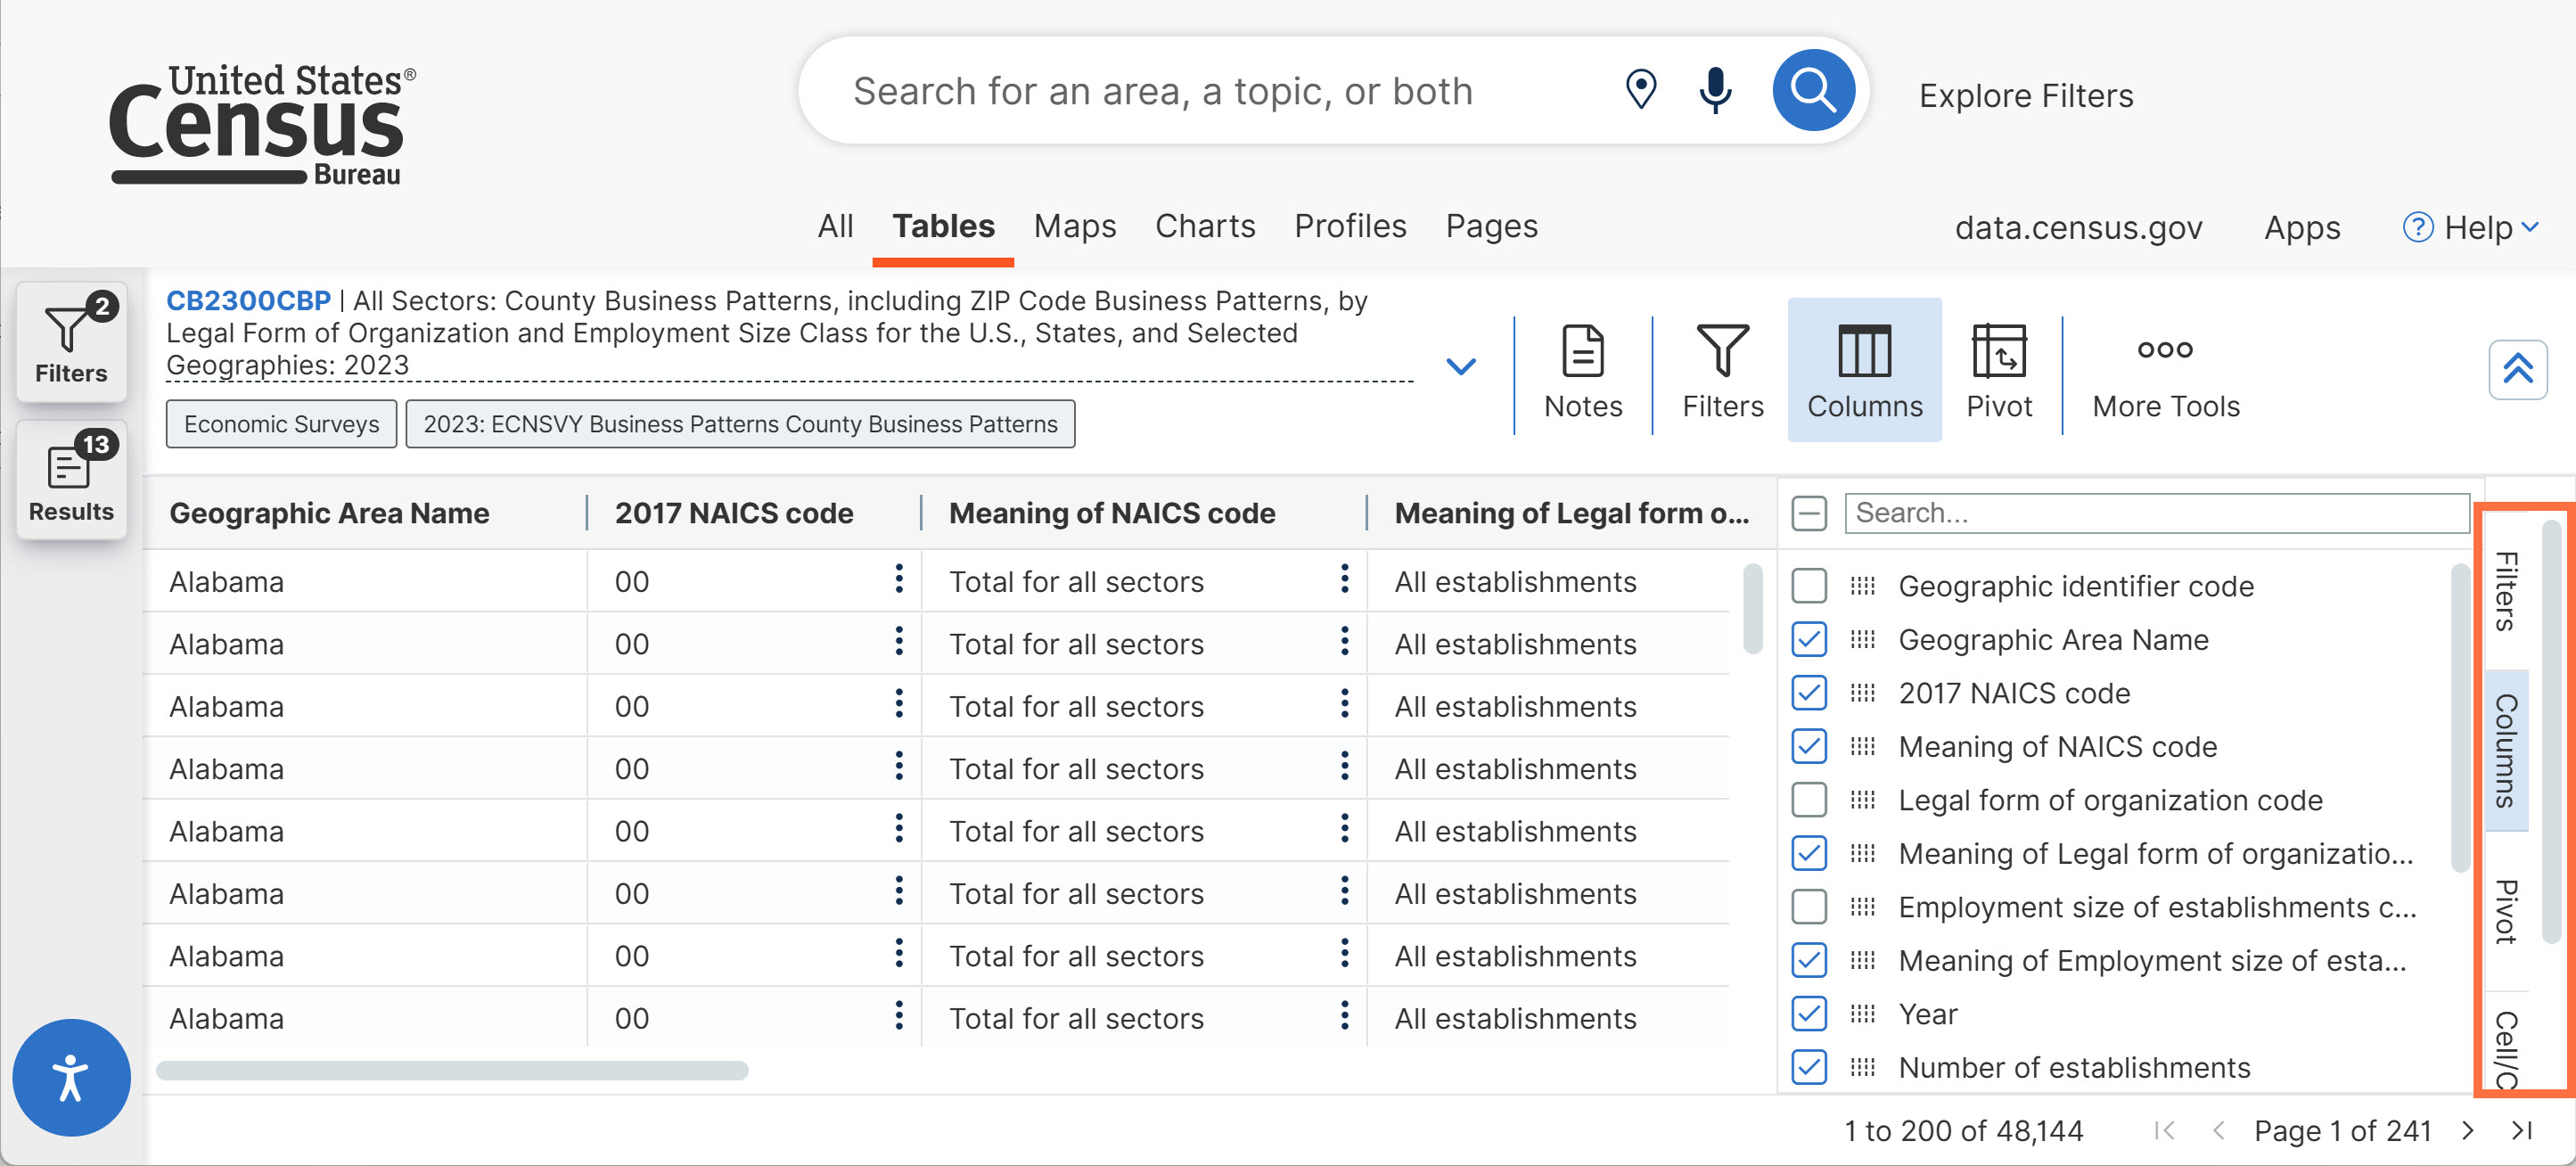This screenshot has width=2576, height=1166.
Task: Click the accessibility button
Action: [x=71, y=1077]
